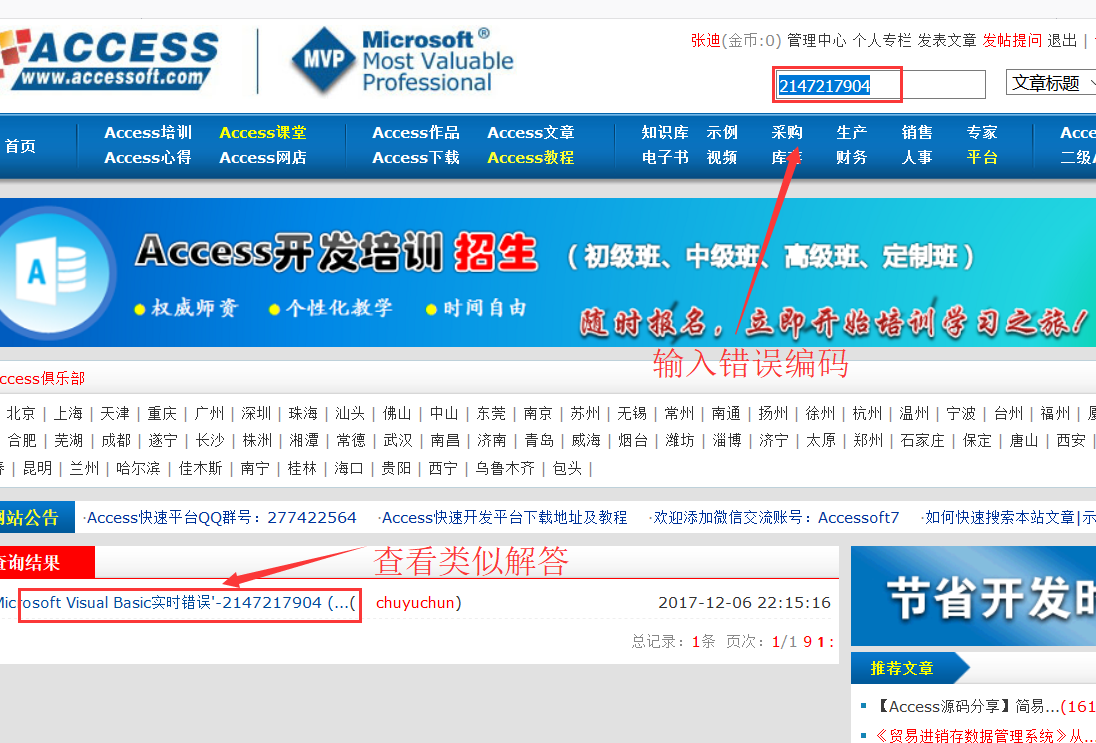Click the Access开发培训招生 banner
Image resolution: width=1096 pixels, height=743 pixels.
coord(548,273)
